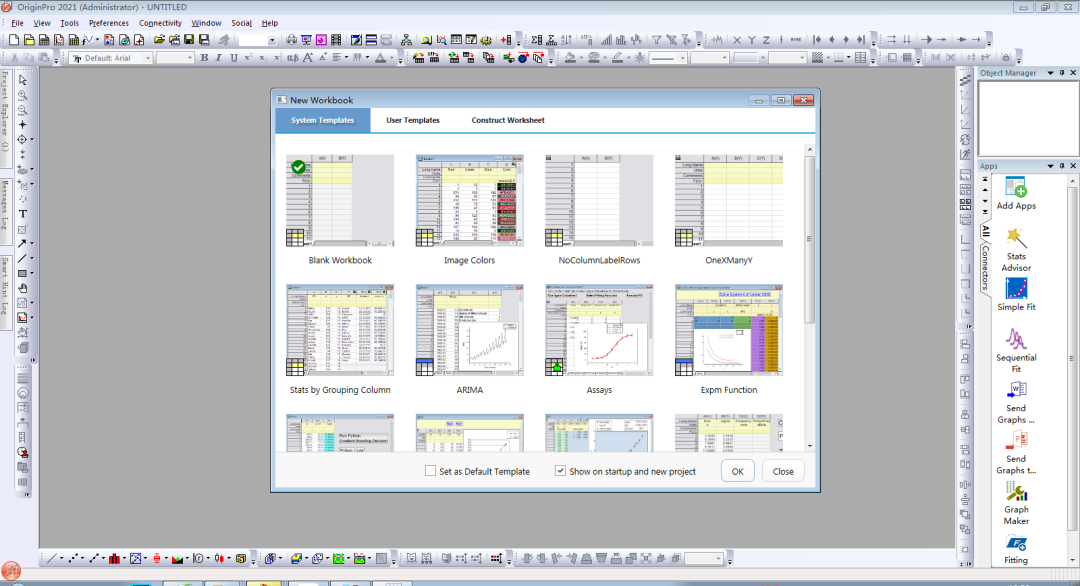Select the ARIMA template thumbnail
1080x586 pixels.
click(470, 330)
